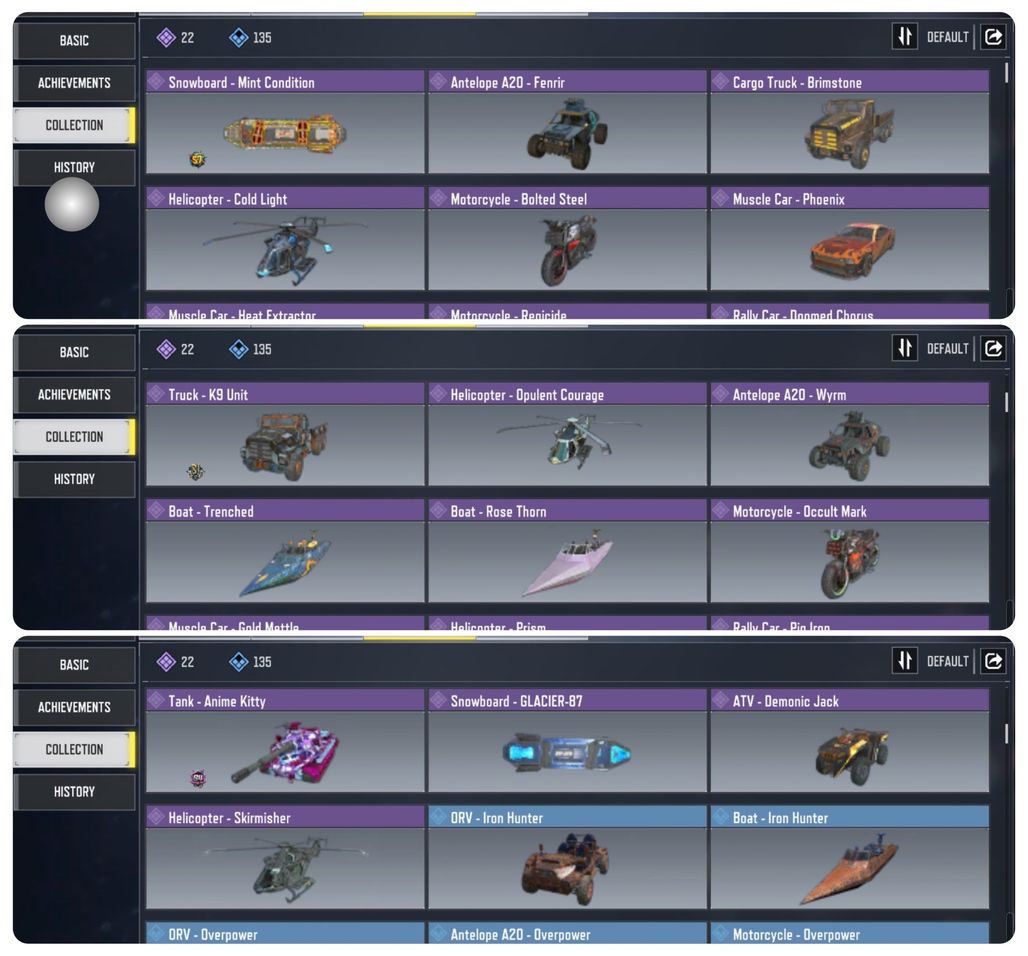Select Muscle Car - Phoenix skin card

pyautogui.click(x=850, y=239)
